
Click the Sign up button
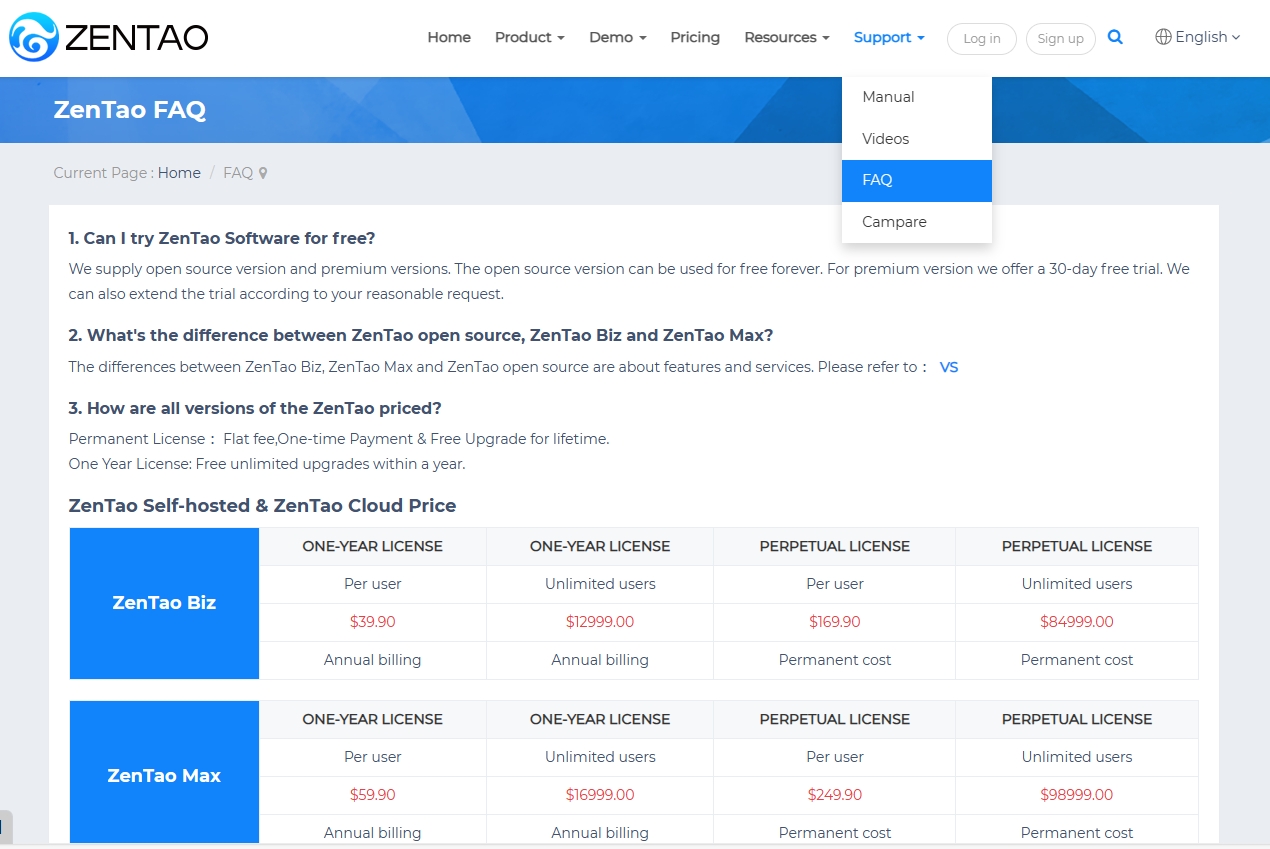[1061, 39]
